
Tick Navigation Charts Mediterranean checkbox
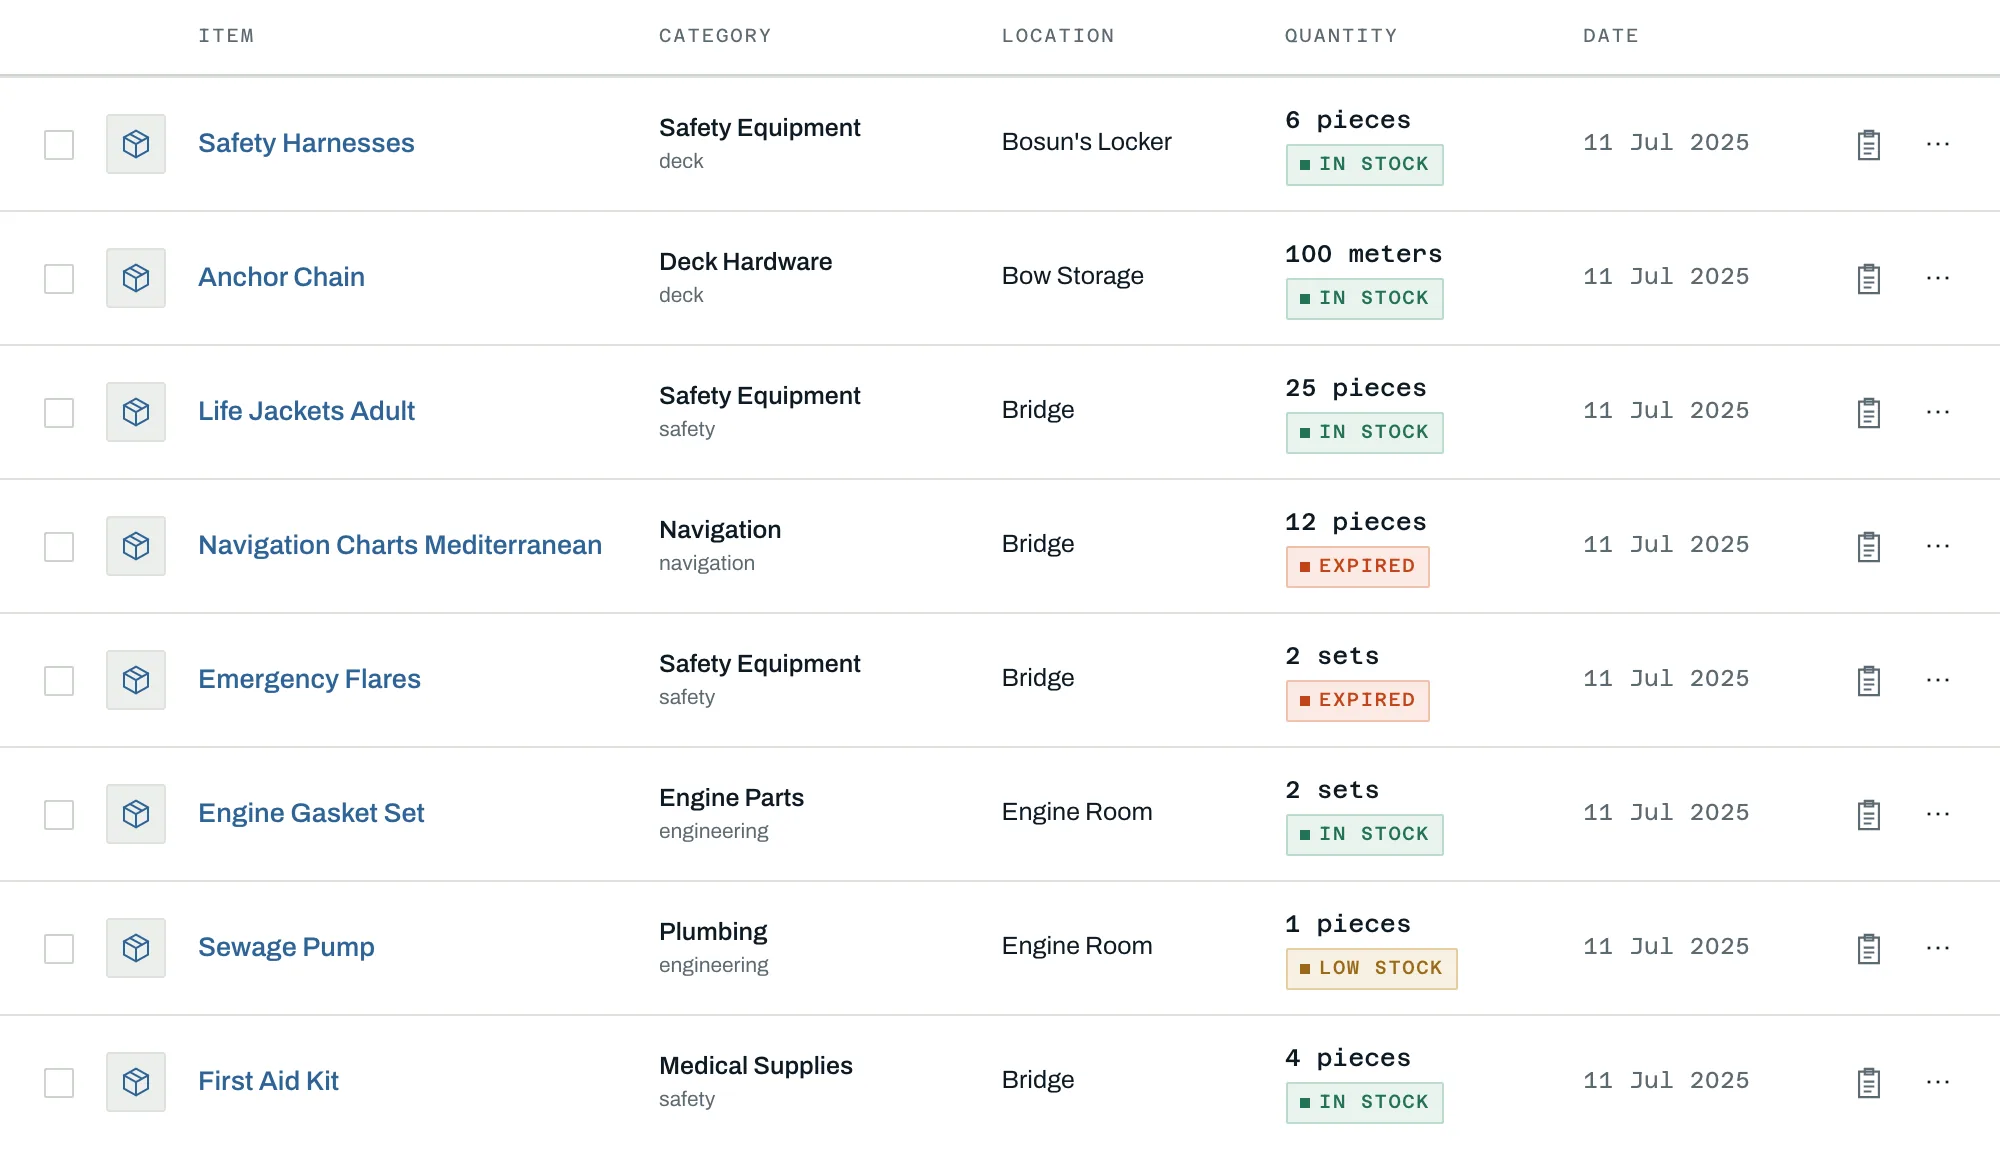59,546
